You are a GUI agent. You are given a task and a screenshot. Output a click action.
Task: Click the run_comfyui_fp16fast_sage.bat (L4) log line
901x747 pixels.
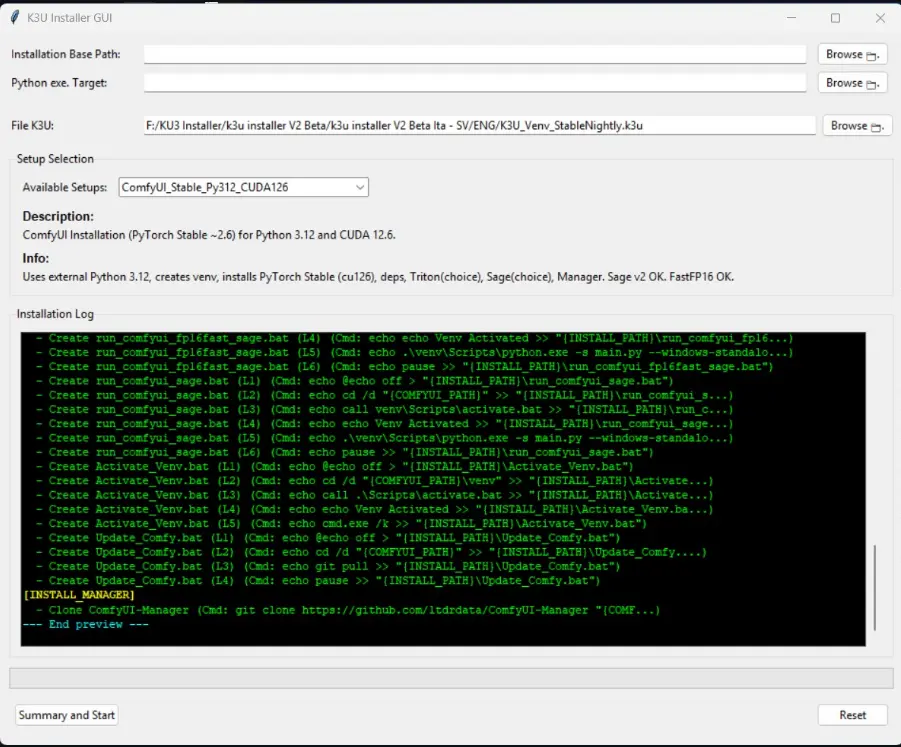pos(414,338)
